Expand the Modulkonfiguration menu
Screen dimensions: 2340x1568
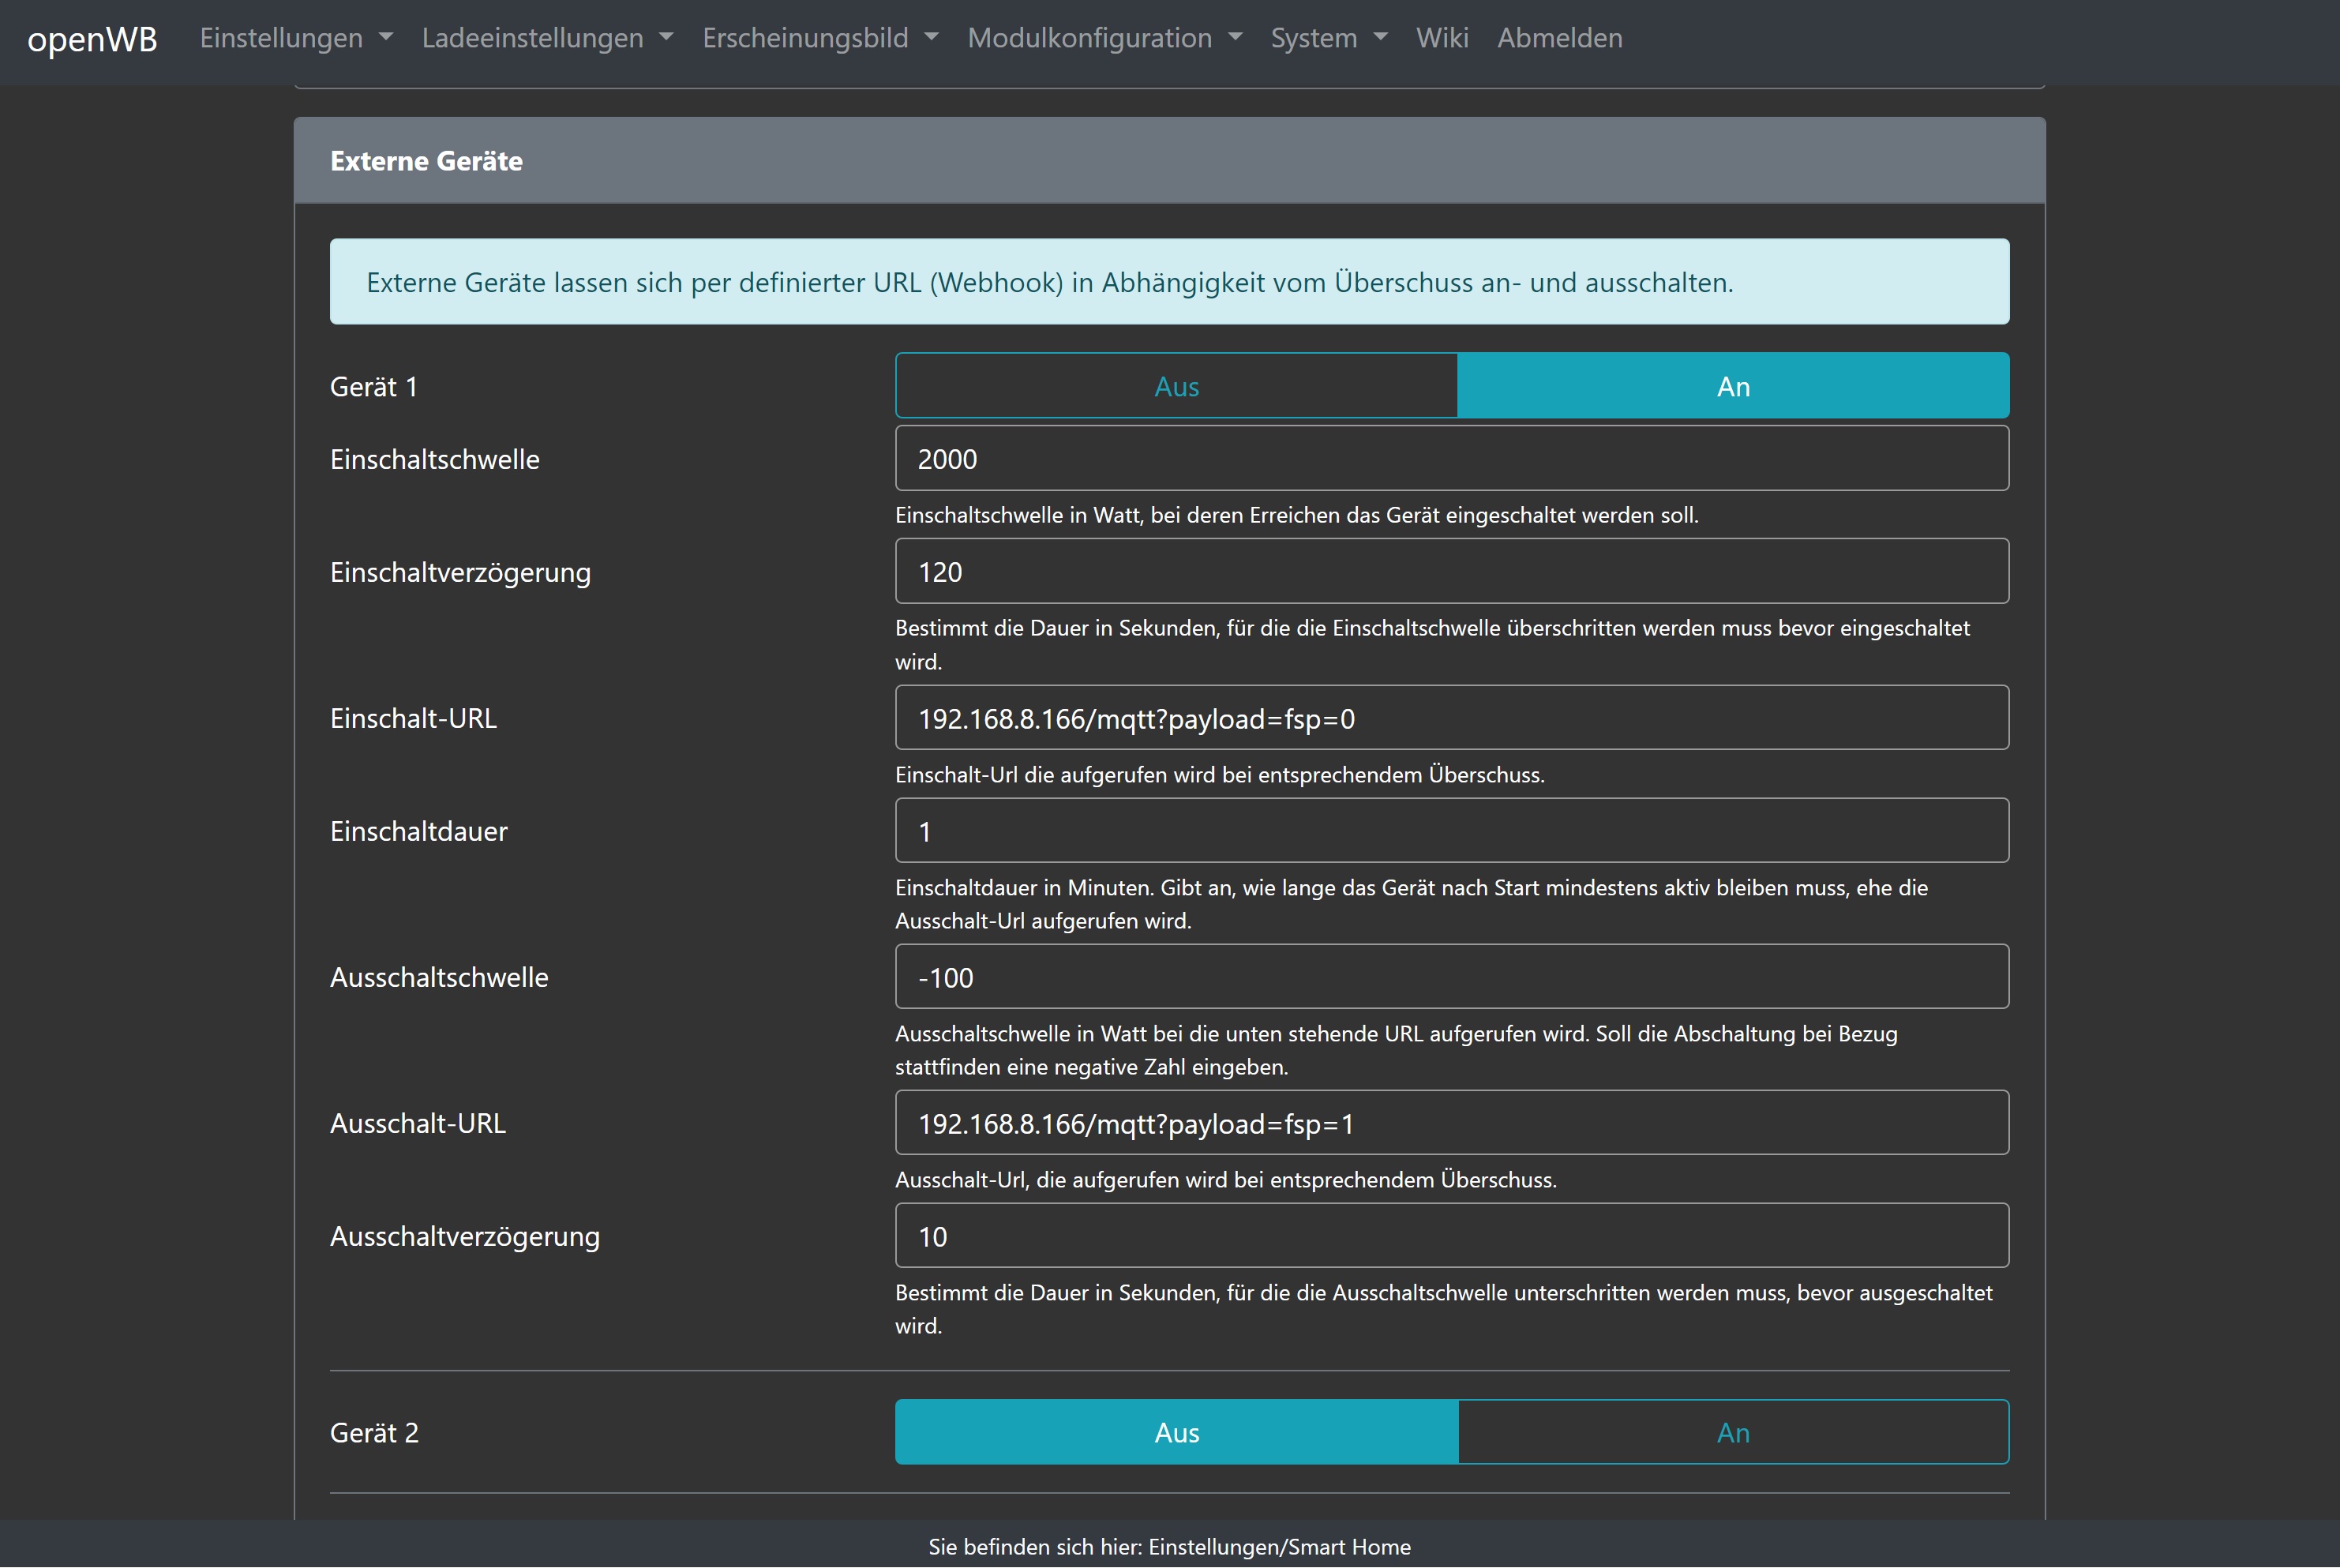coord(1104,38)
